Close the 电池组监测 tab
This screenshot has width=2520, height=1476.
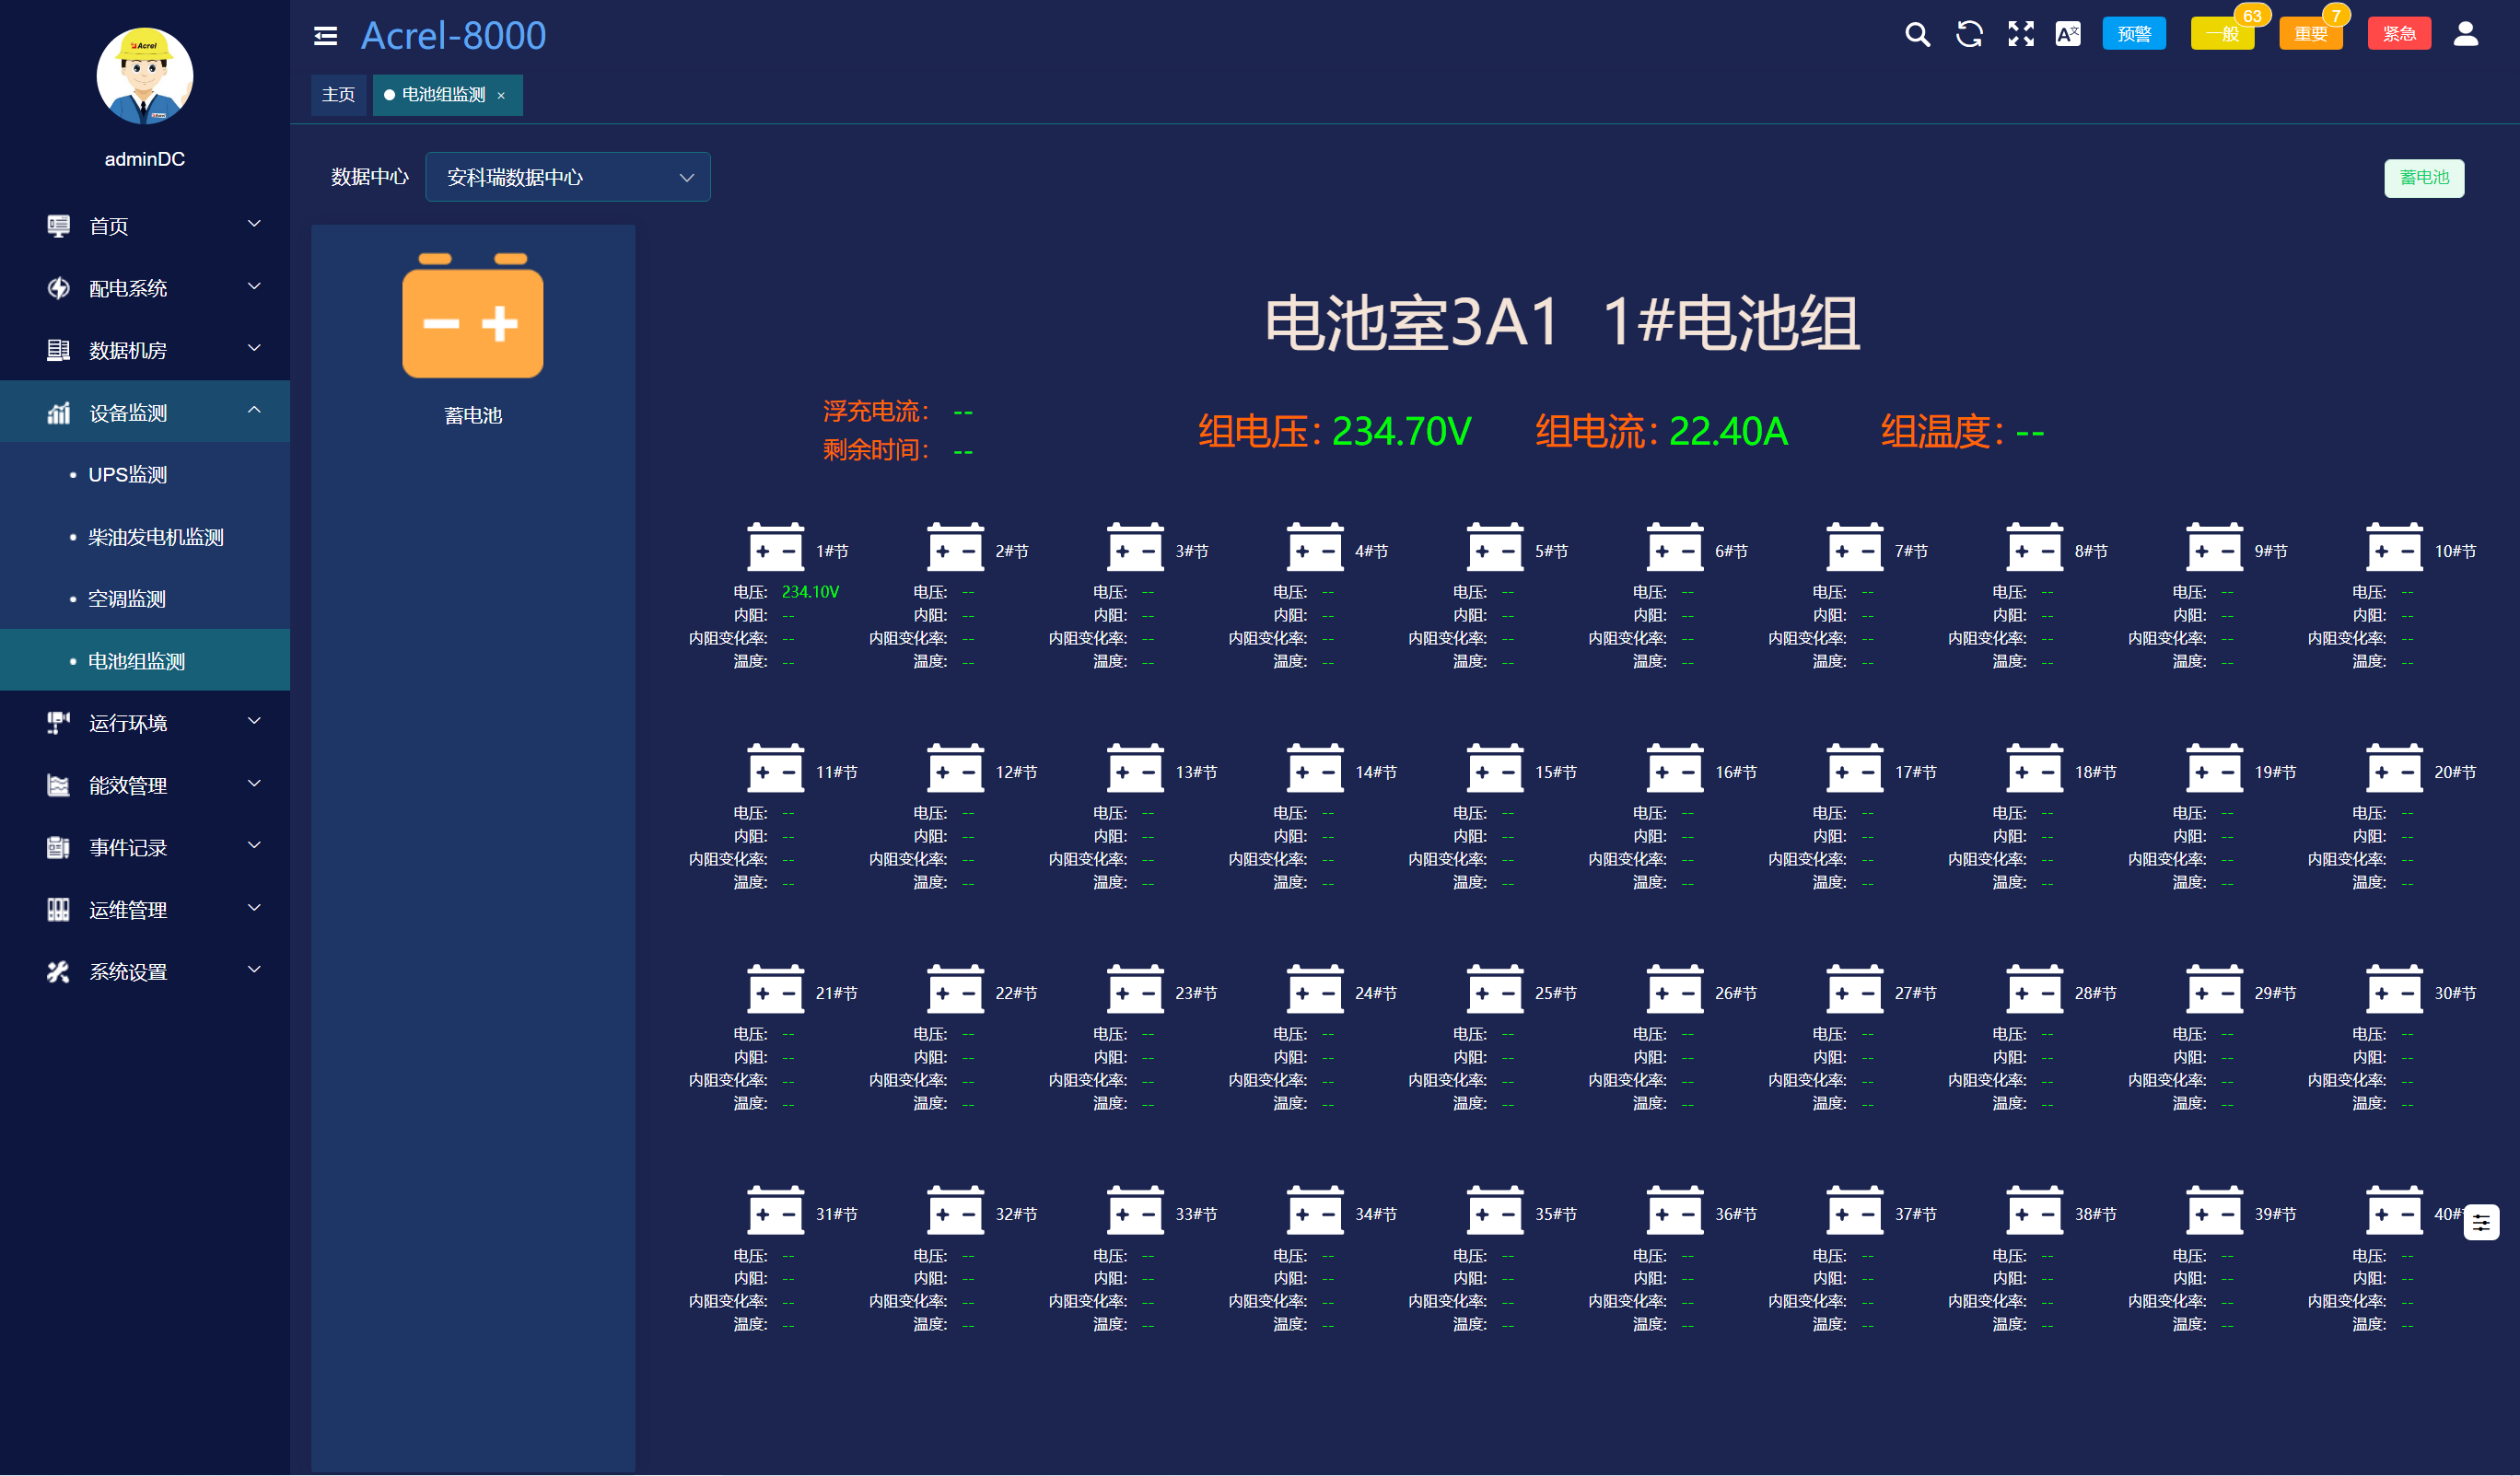[x=501, y=96]
